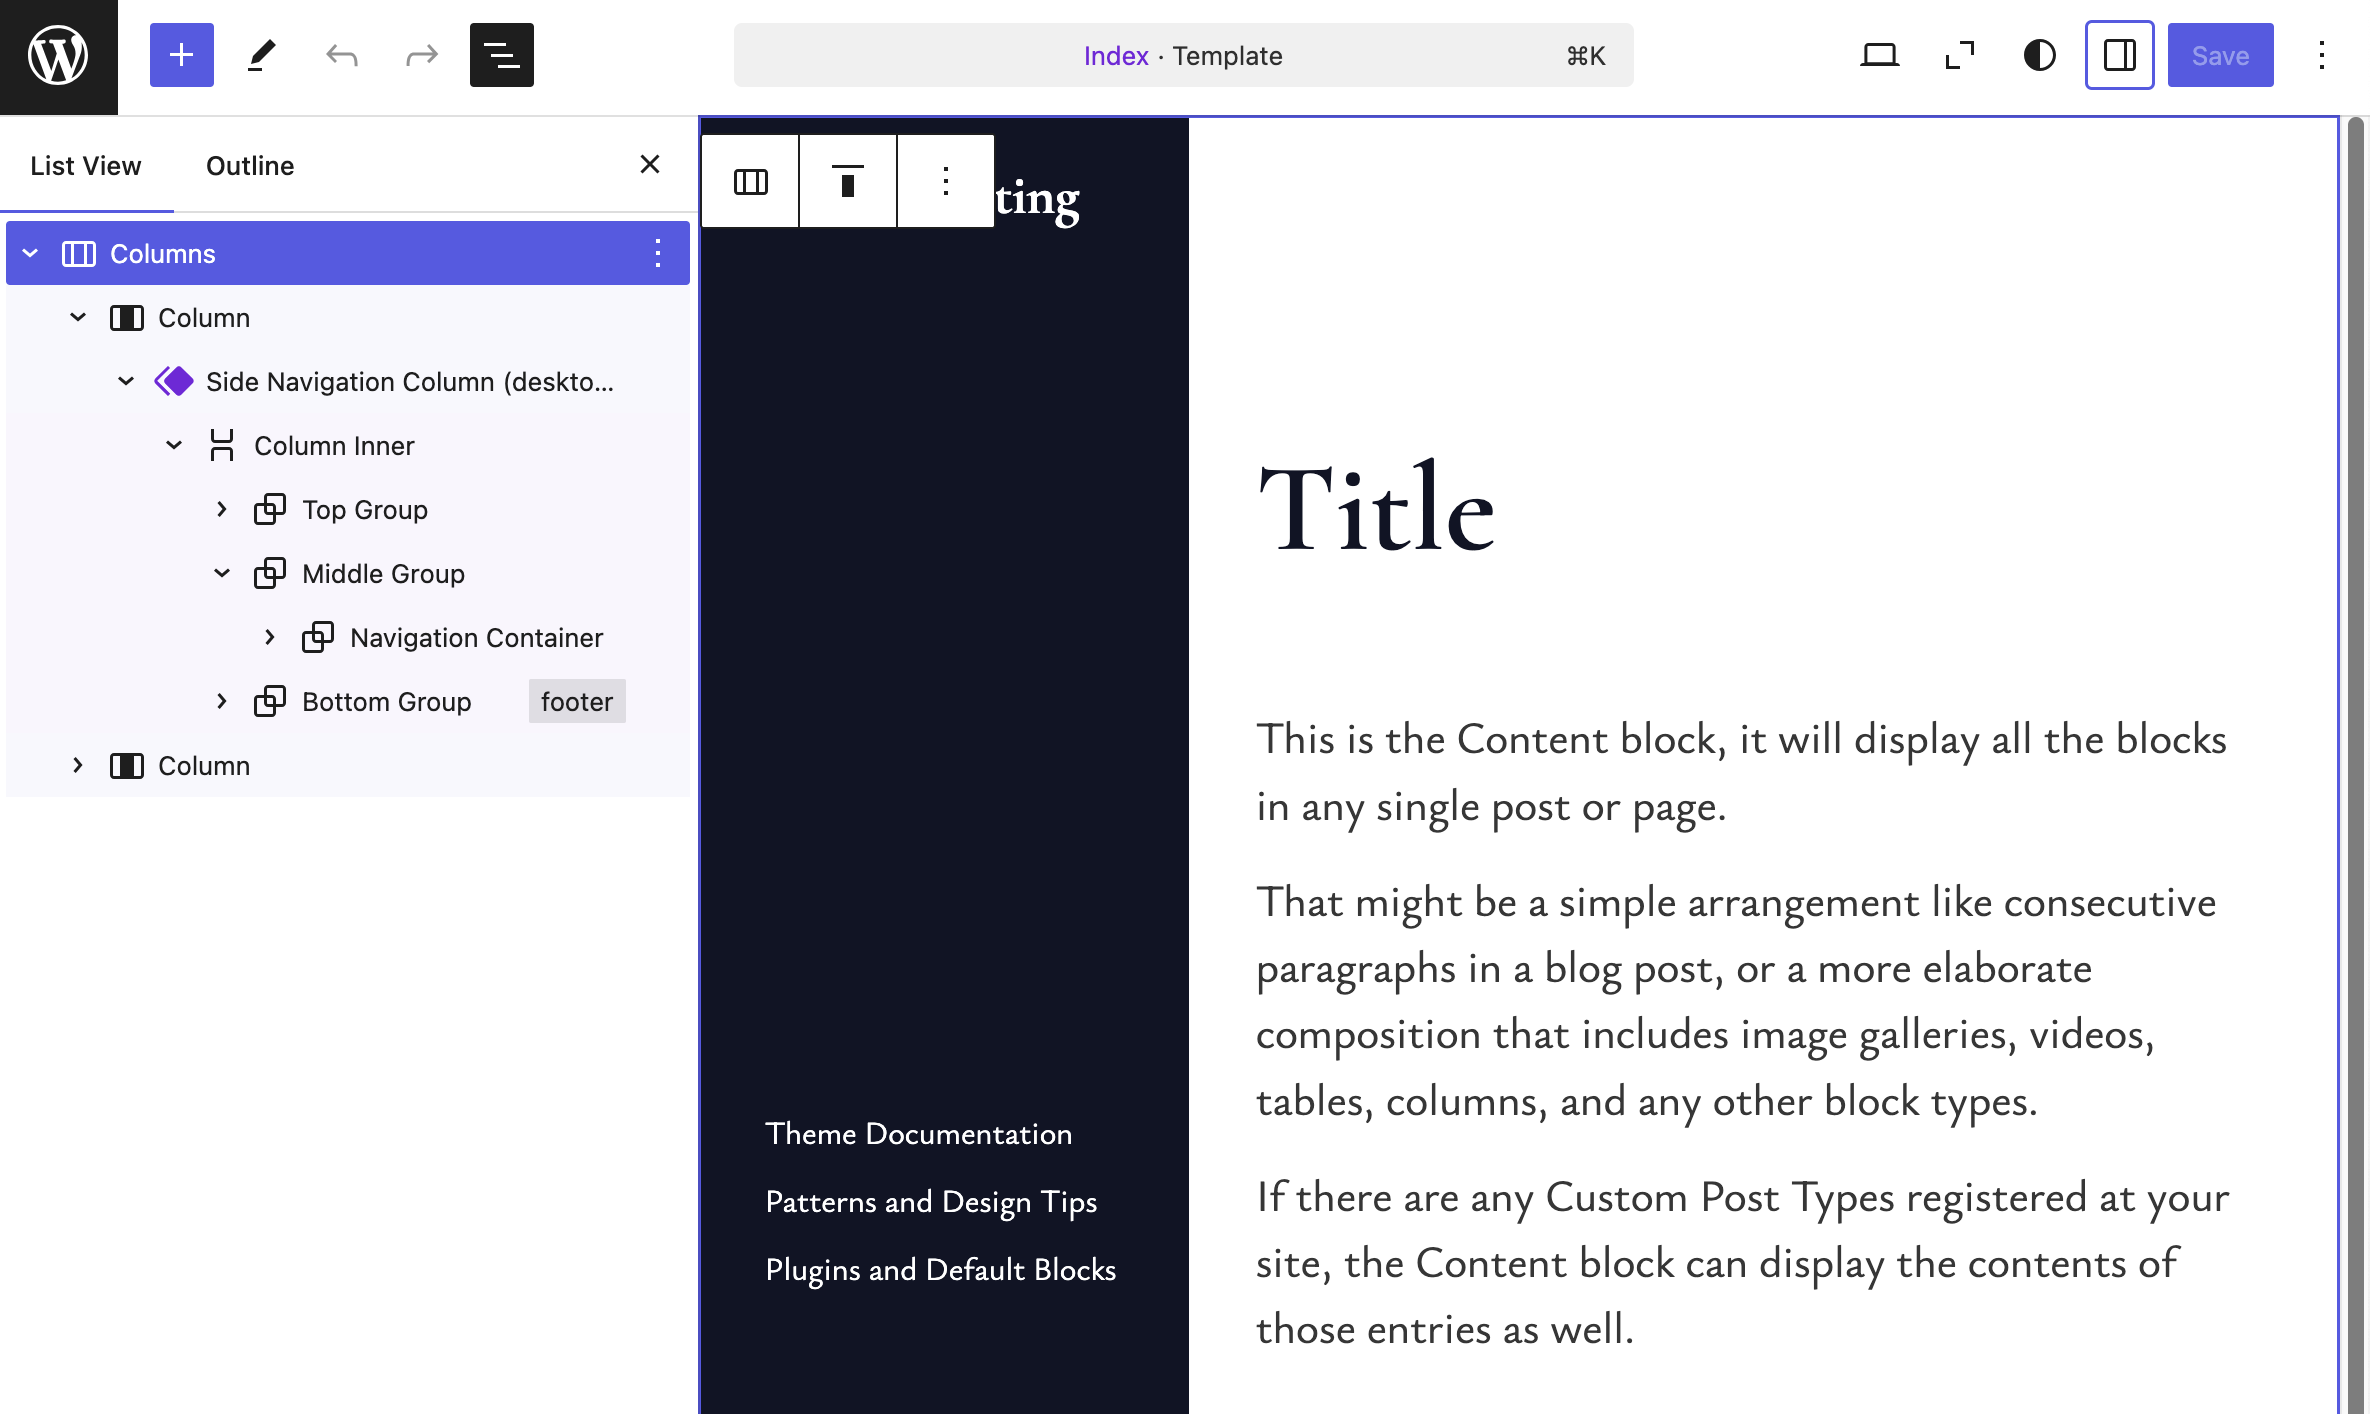Click the Redo arrow
This screenshot has width=2370, height=1414.
(421, 55)
